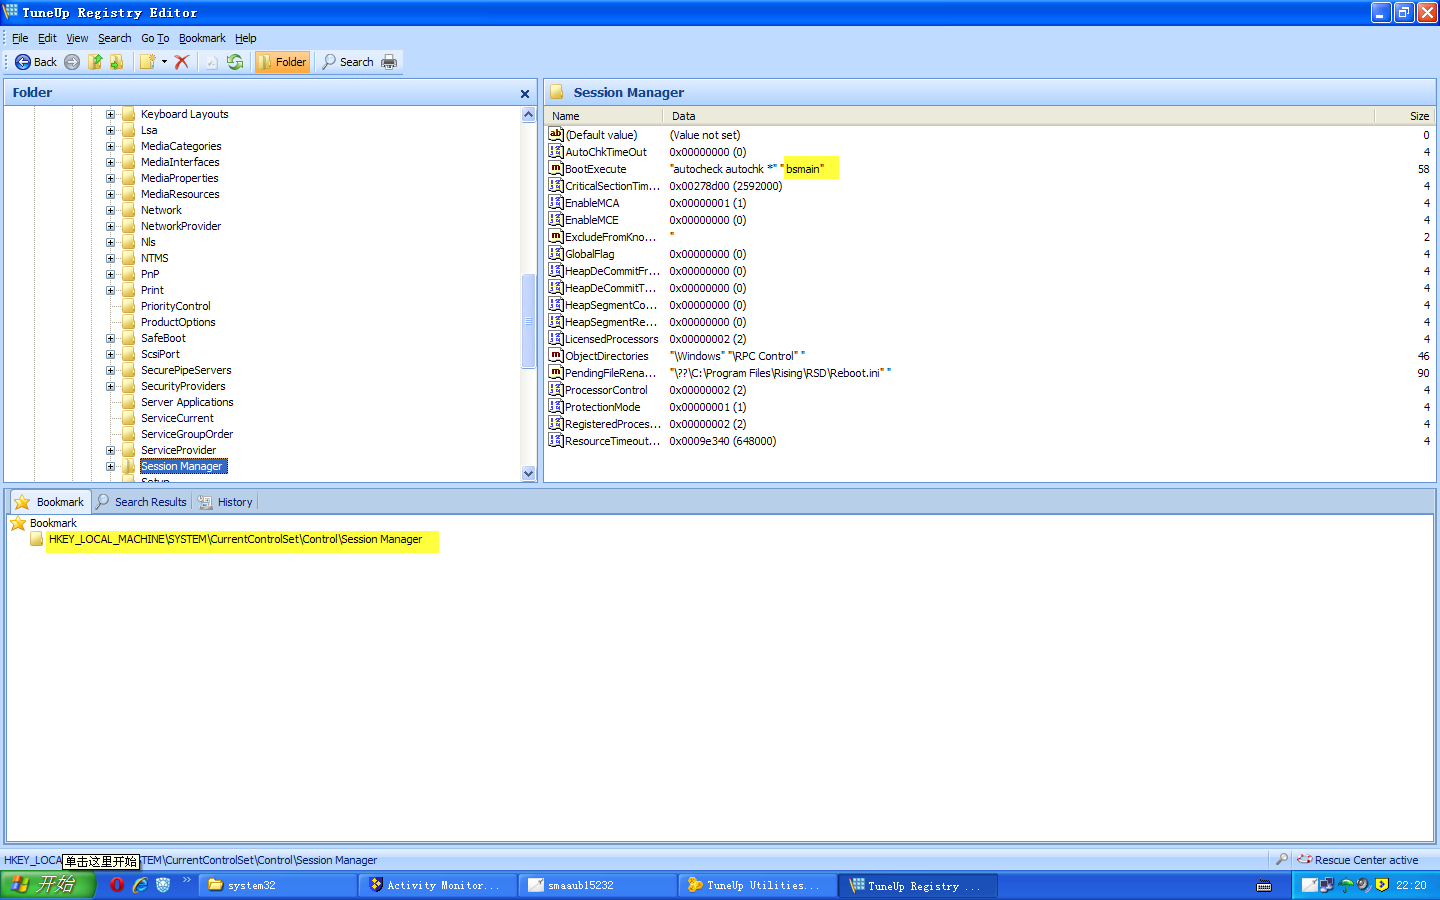Image resolution: width=1440 pixels, height=900 pixels.
Task: Expand the MediaCategories key
Action: [x=111, y=146]
